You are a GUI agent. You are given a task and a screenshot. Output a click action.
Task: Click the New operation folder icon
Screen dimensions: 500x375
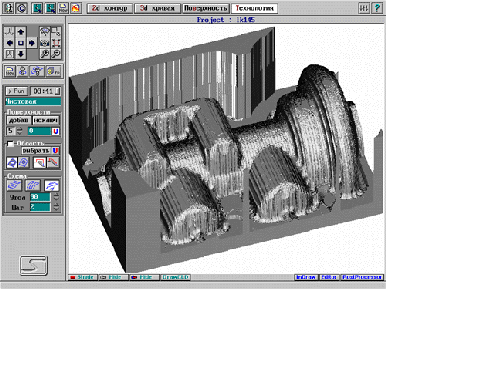[10, 71]
